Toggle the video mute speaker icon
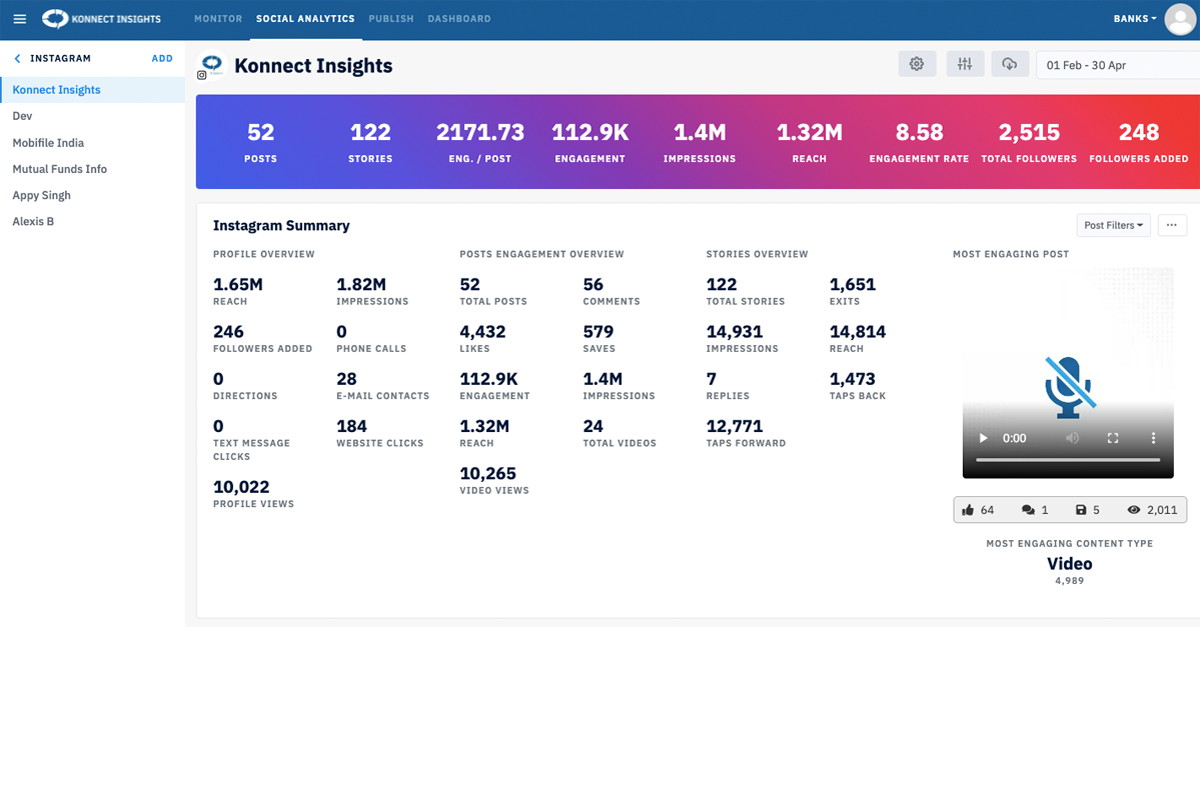The height and width of the screenshot is (800, 1200). 1073,438
